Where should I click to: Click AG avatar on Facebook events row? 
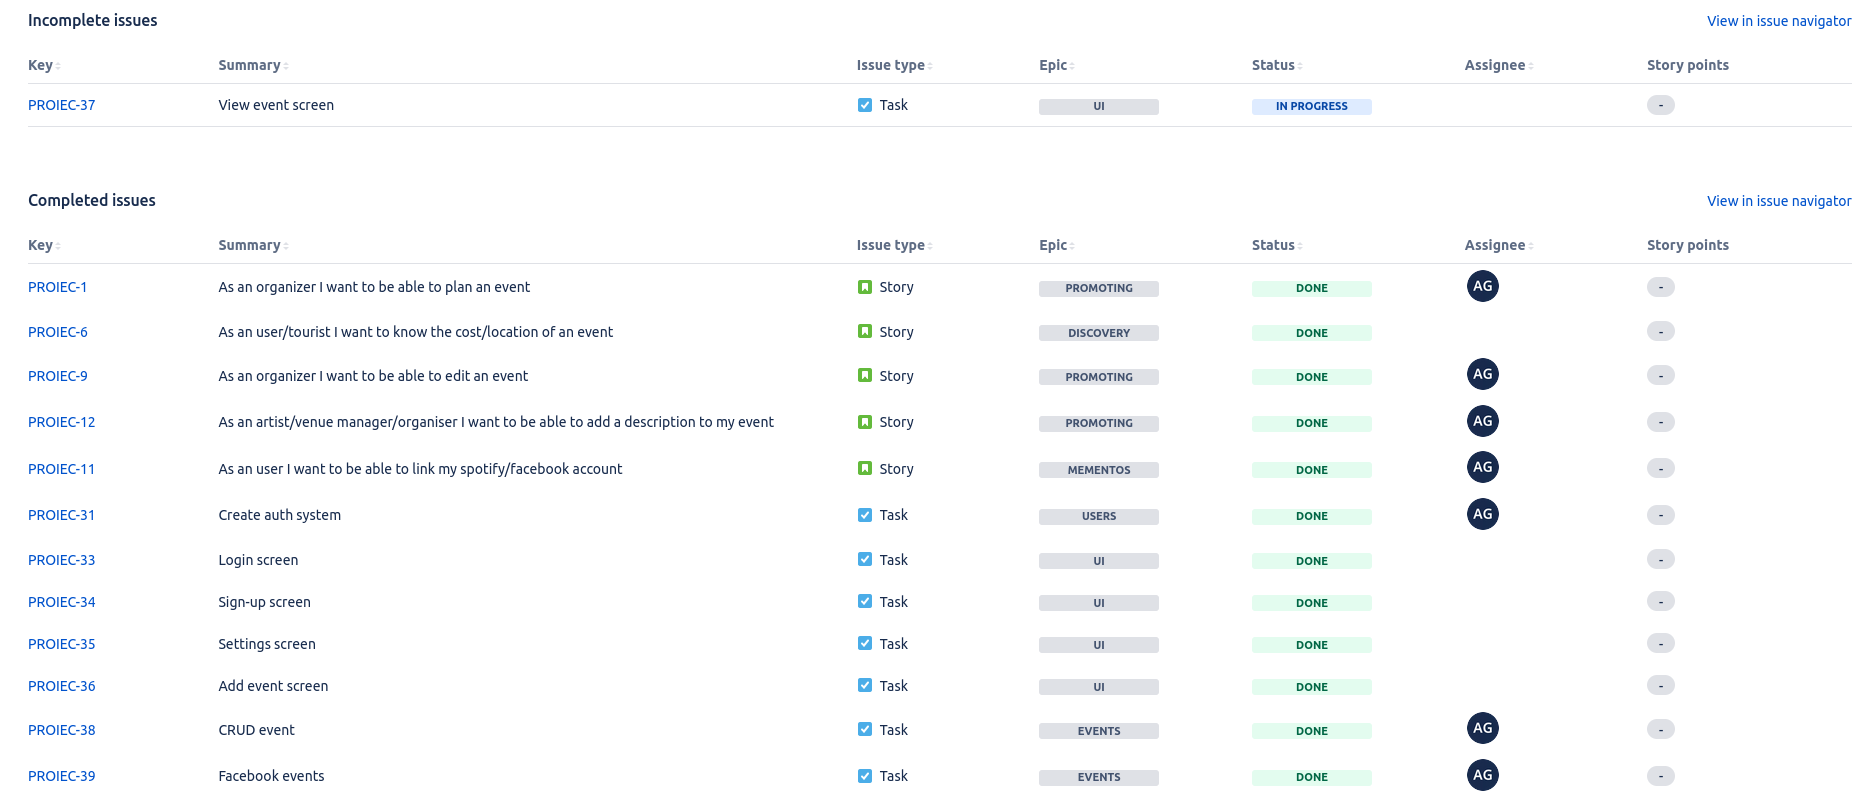[1482, 775]
